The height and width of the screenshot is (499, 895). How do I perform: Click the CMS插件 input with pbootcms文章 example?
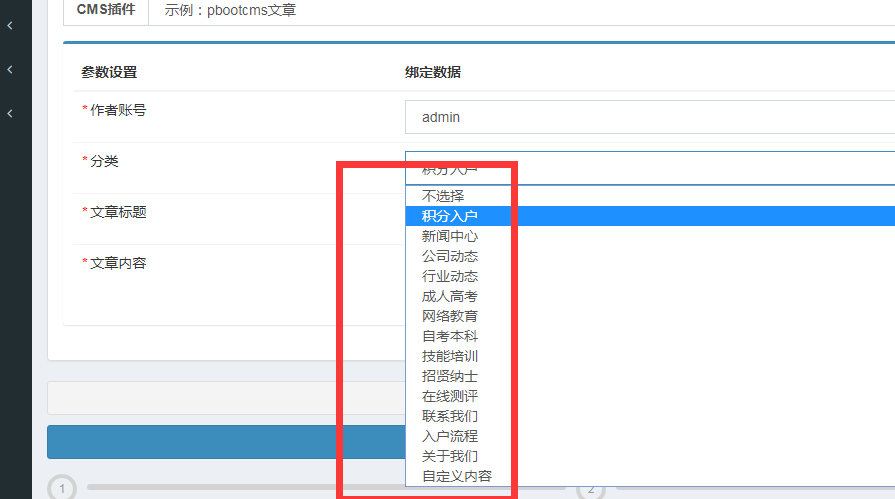point(520,12)
